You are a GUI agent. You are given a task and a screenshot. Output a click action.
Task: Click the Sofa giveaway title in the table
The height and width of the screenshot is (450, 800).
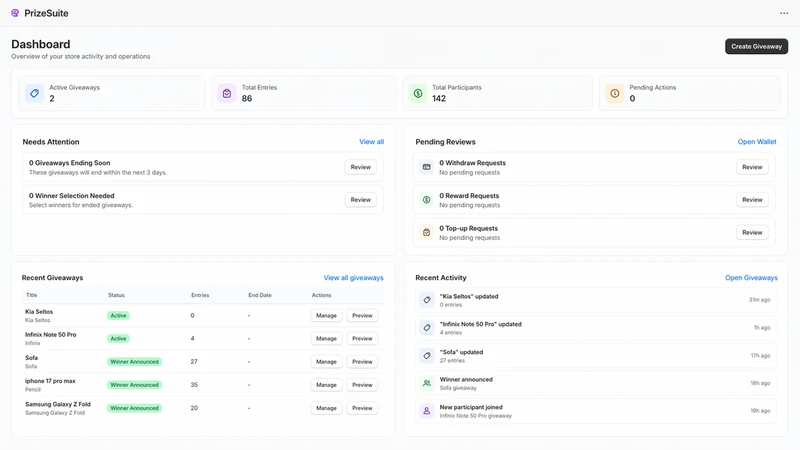(x=32, y=358)
